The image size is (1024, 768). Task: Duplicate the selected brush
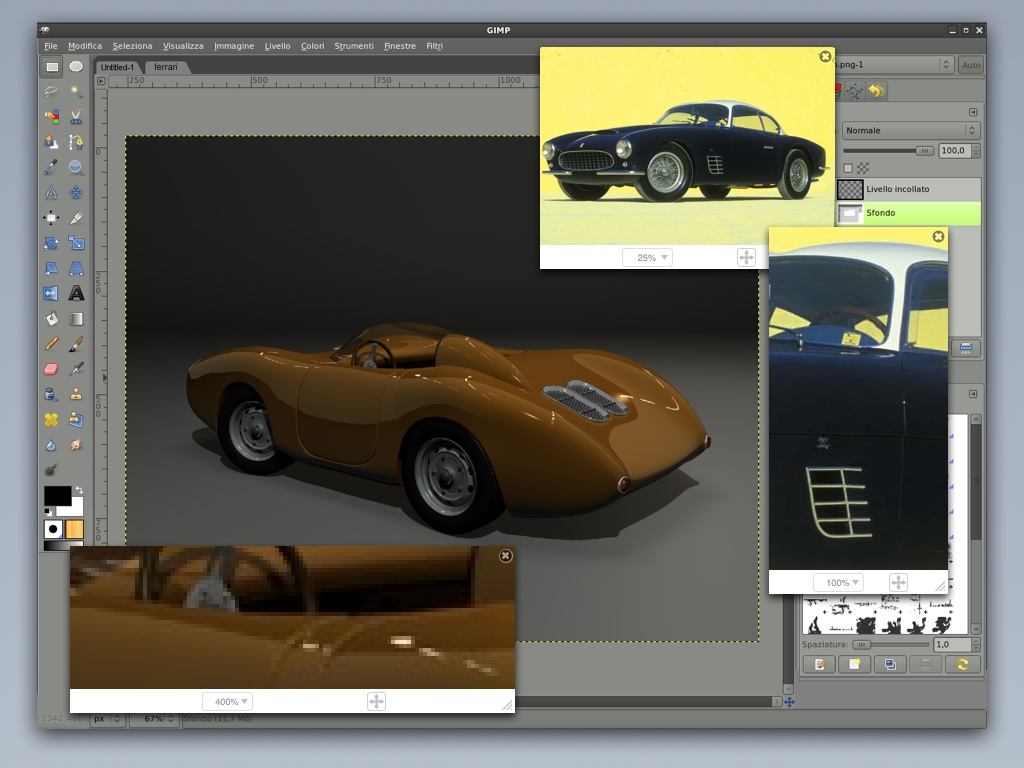pyautogui.click(x=890, y=664)
